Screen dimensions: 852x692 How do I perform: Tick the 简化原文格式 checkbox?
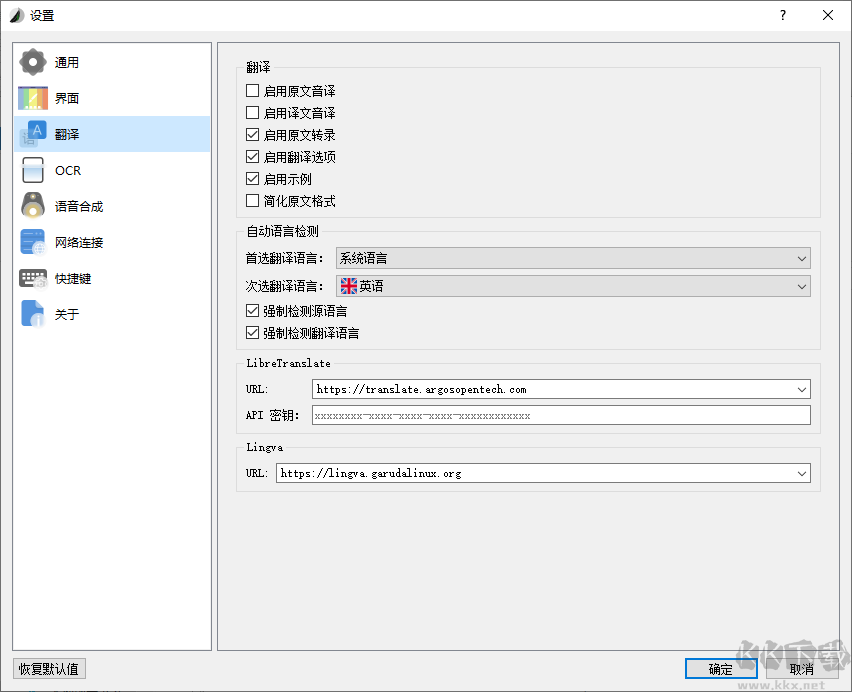(252, 201)
